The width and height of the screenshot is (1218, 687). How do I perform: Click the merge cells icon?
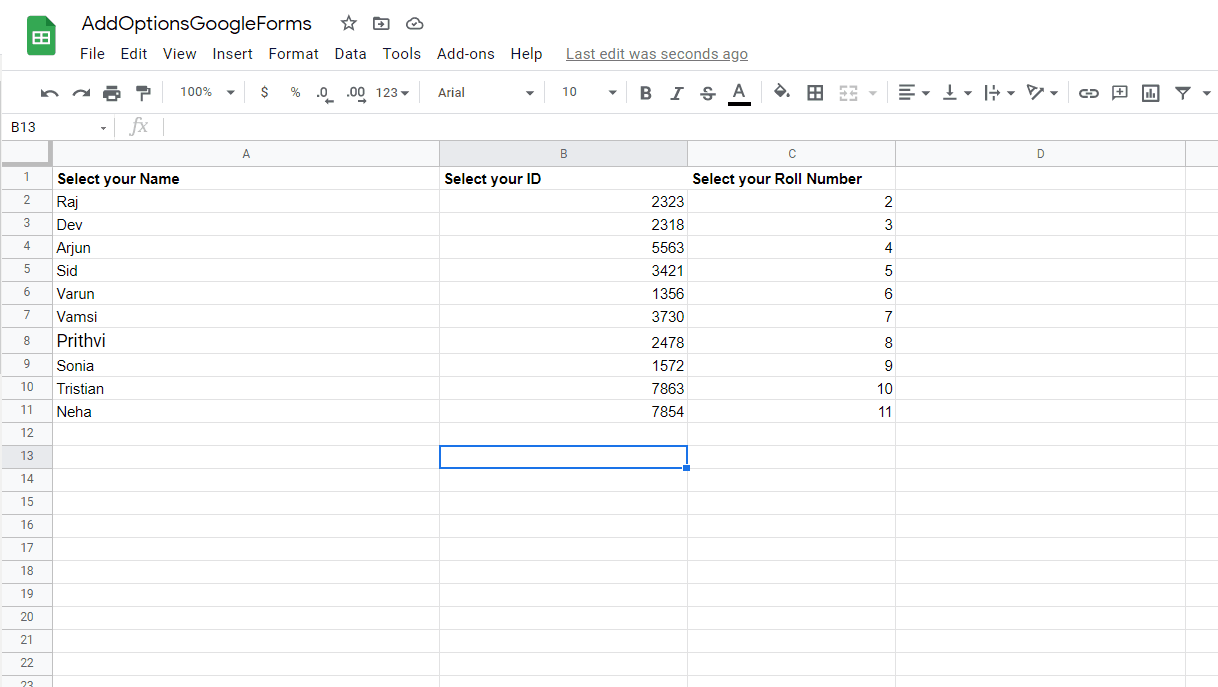pyautogui.click(x=848, y=93)
